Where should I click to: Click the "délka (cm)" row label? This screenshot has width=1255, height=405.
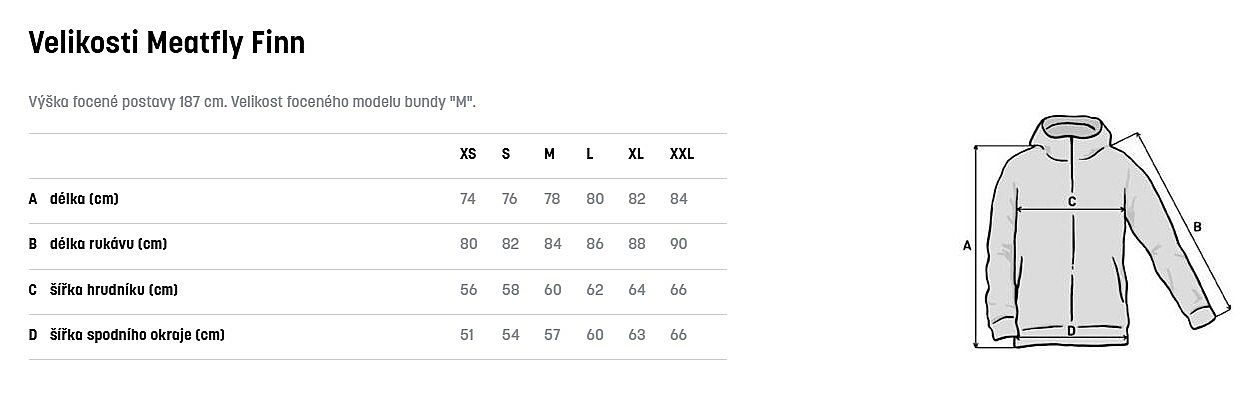pos(84,199)
